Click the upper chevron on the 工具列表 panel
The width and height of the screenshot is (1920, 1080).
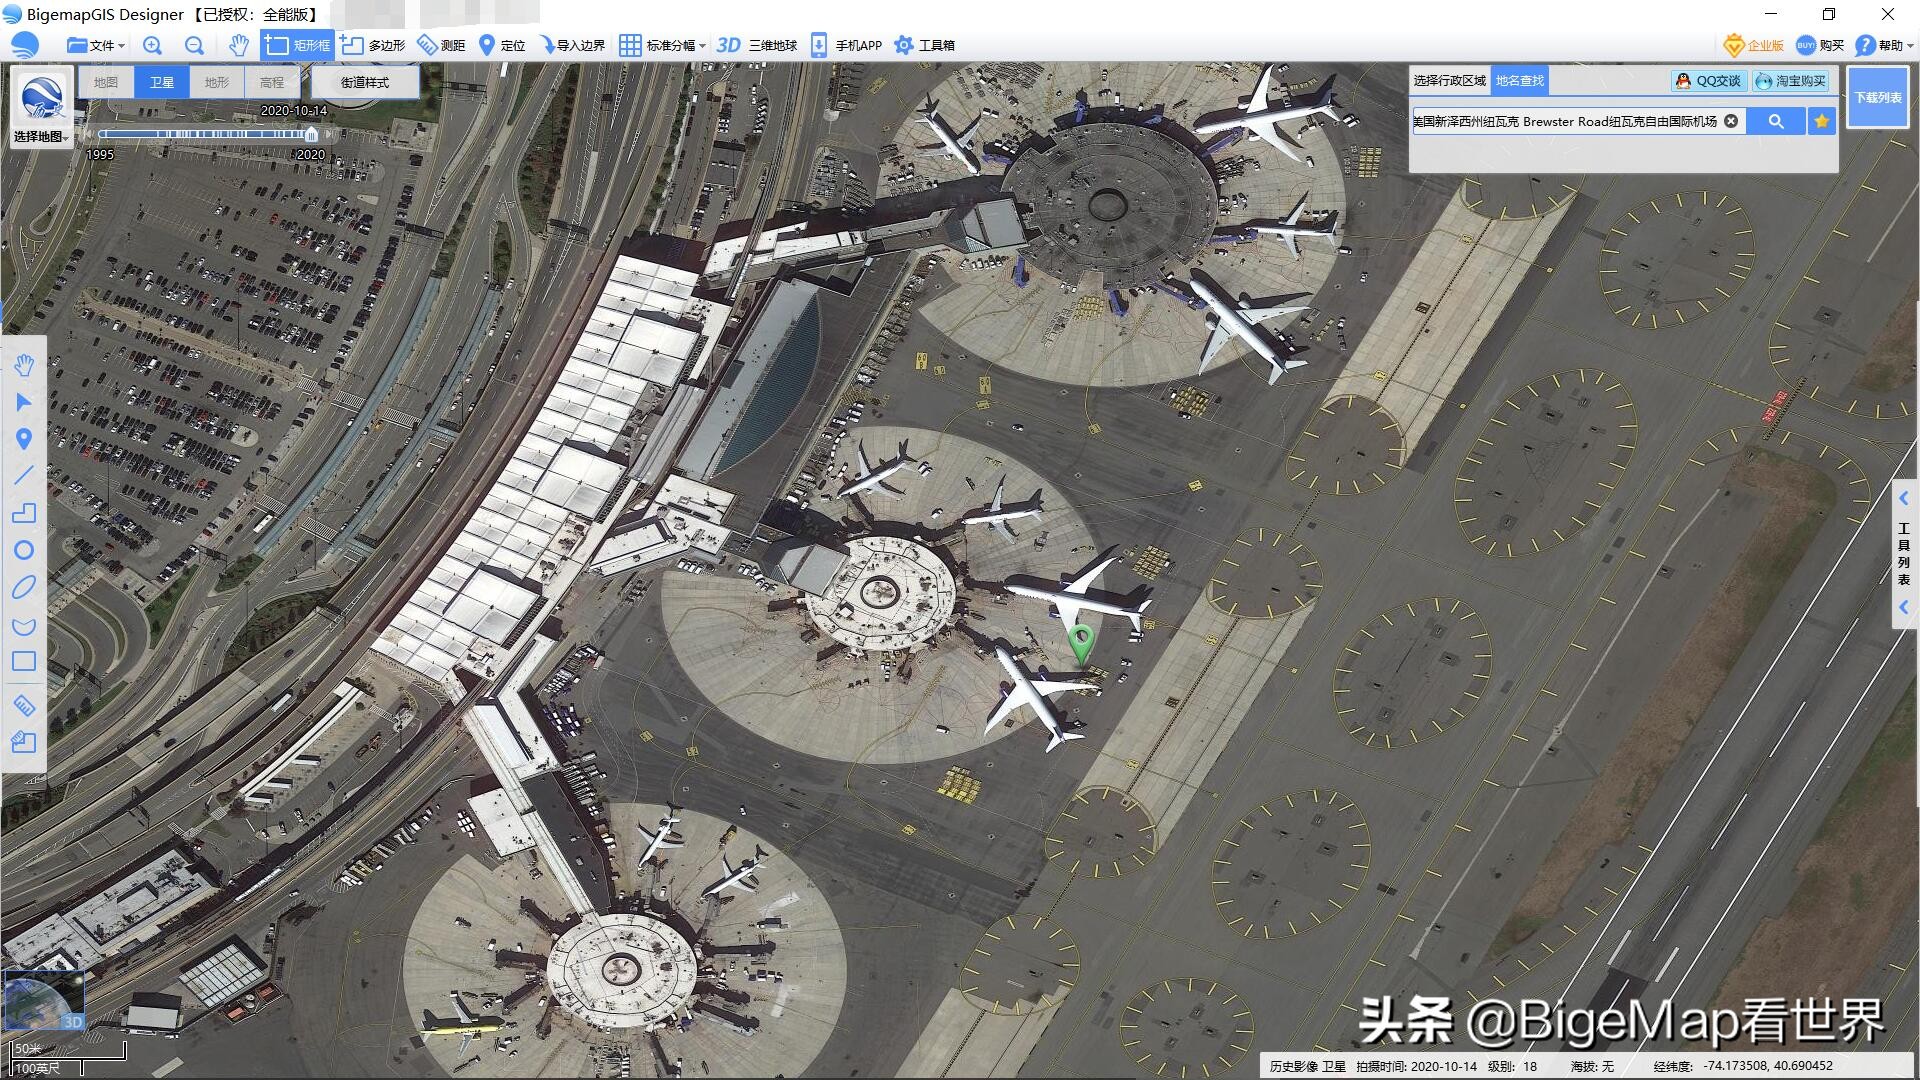1904,498
